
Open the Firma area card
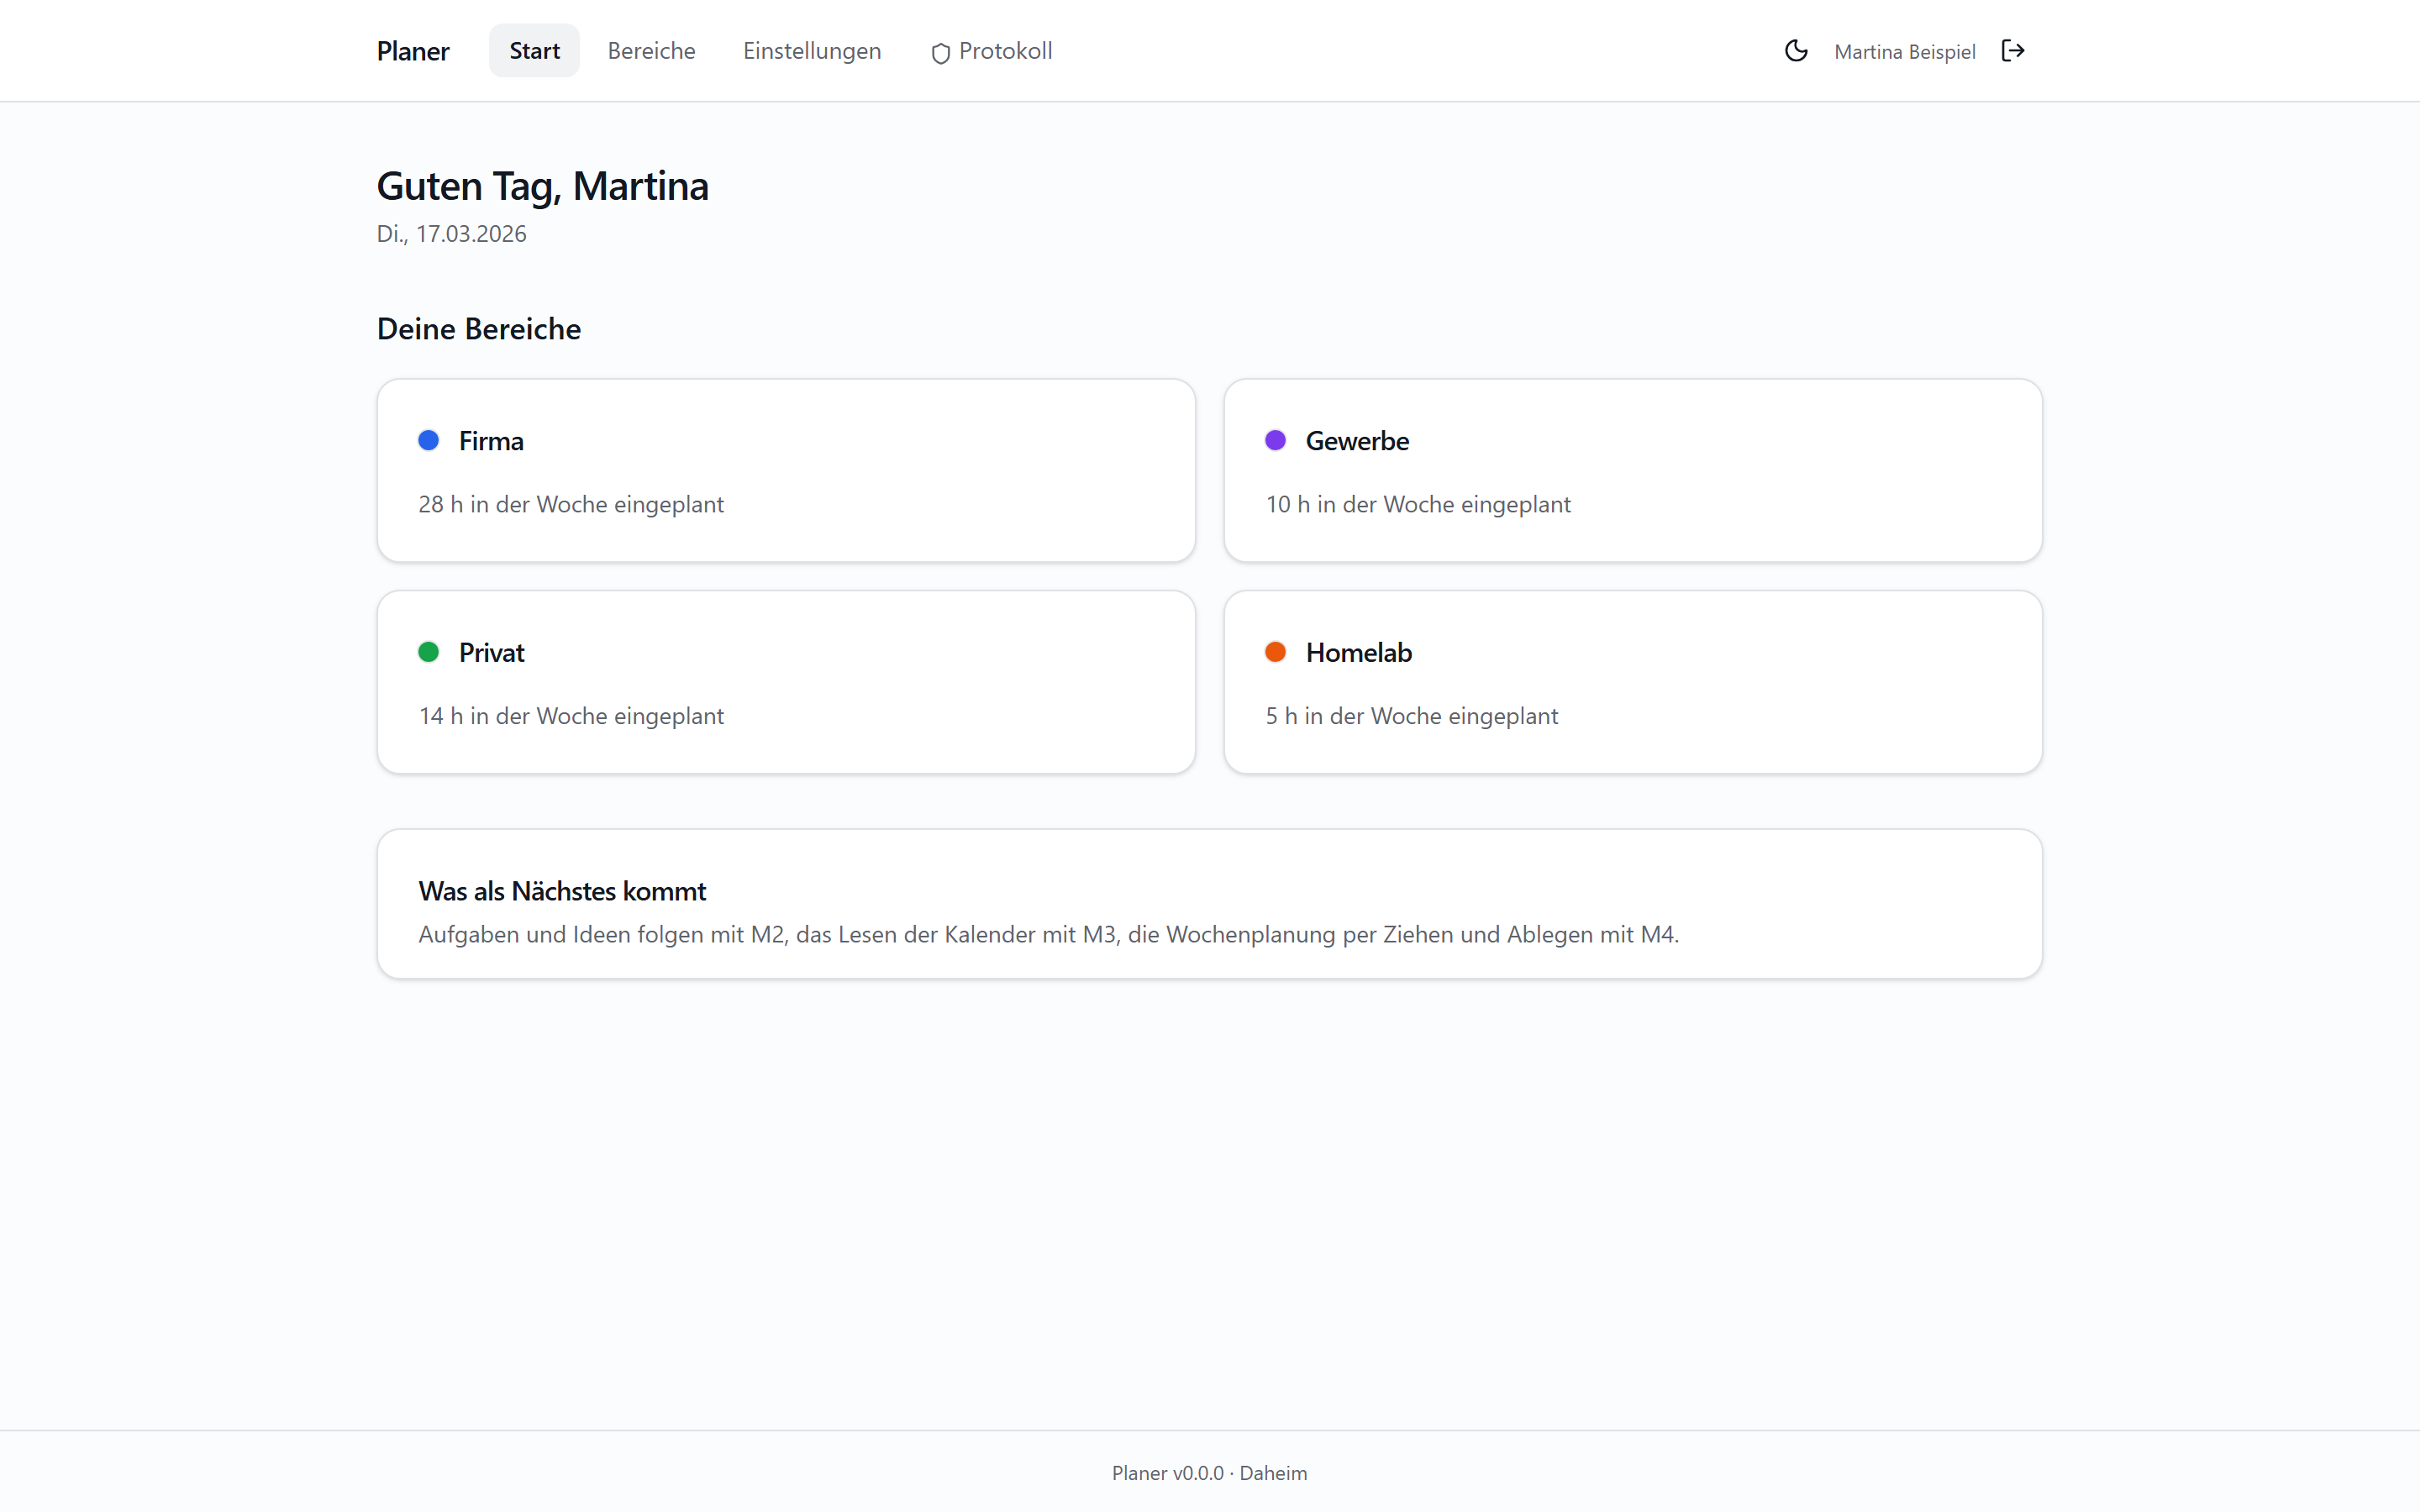(786, 470)
